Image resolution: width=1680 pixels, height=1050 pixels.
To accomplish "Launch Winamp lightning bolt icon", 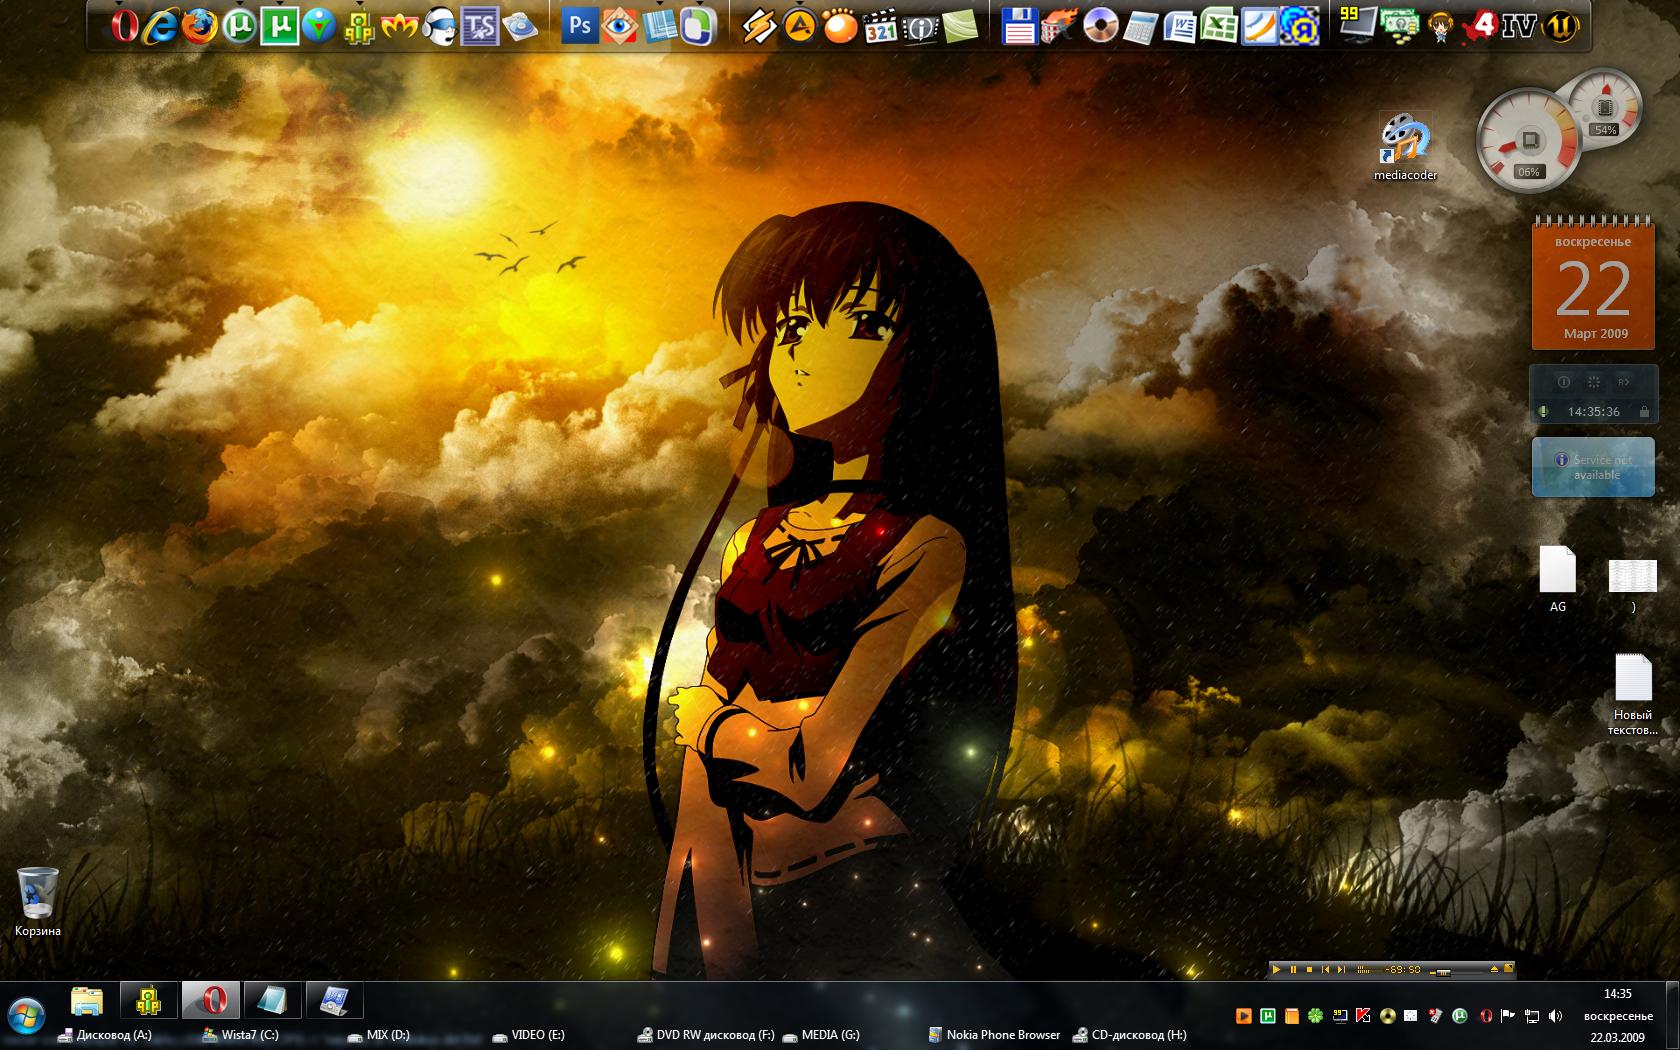I will [x=759, y=26].
